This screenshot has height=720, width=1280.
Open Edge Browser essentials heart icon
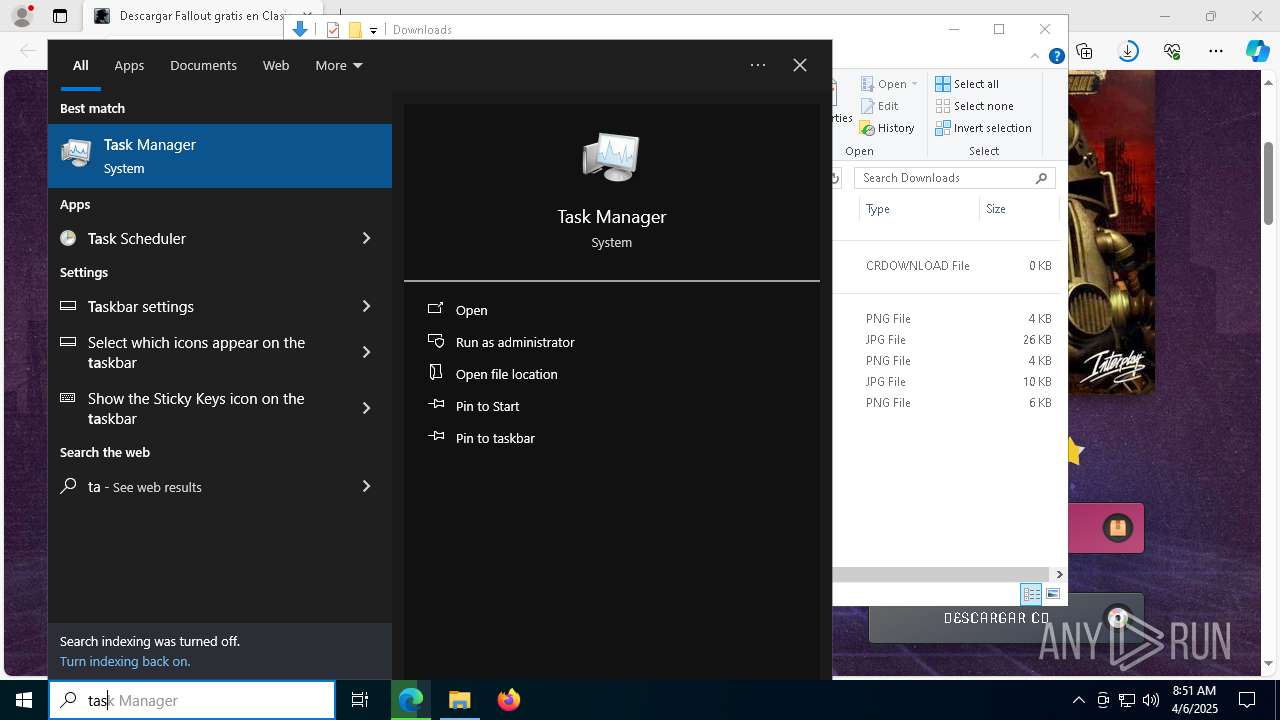point(1172,51)
